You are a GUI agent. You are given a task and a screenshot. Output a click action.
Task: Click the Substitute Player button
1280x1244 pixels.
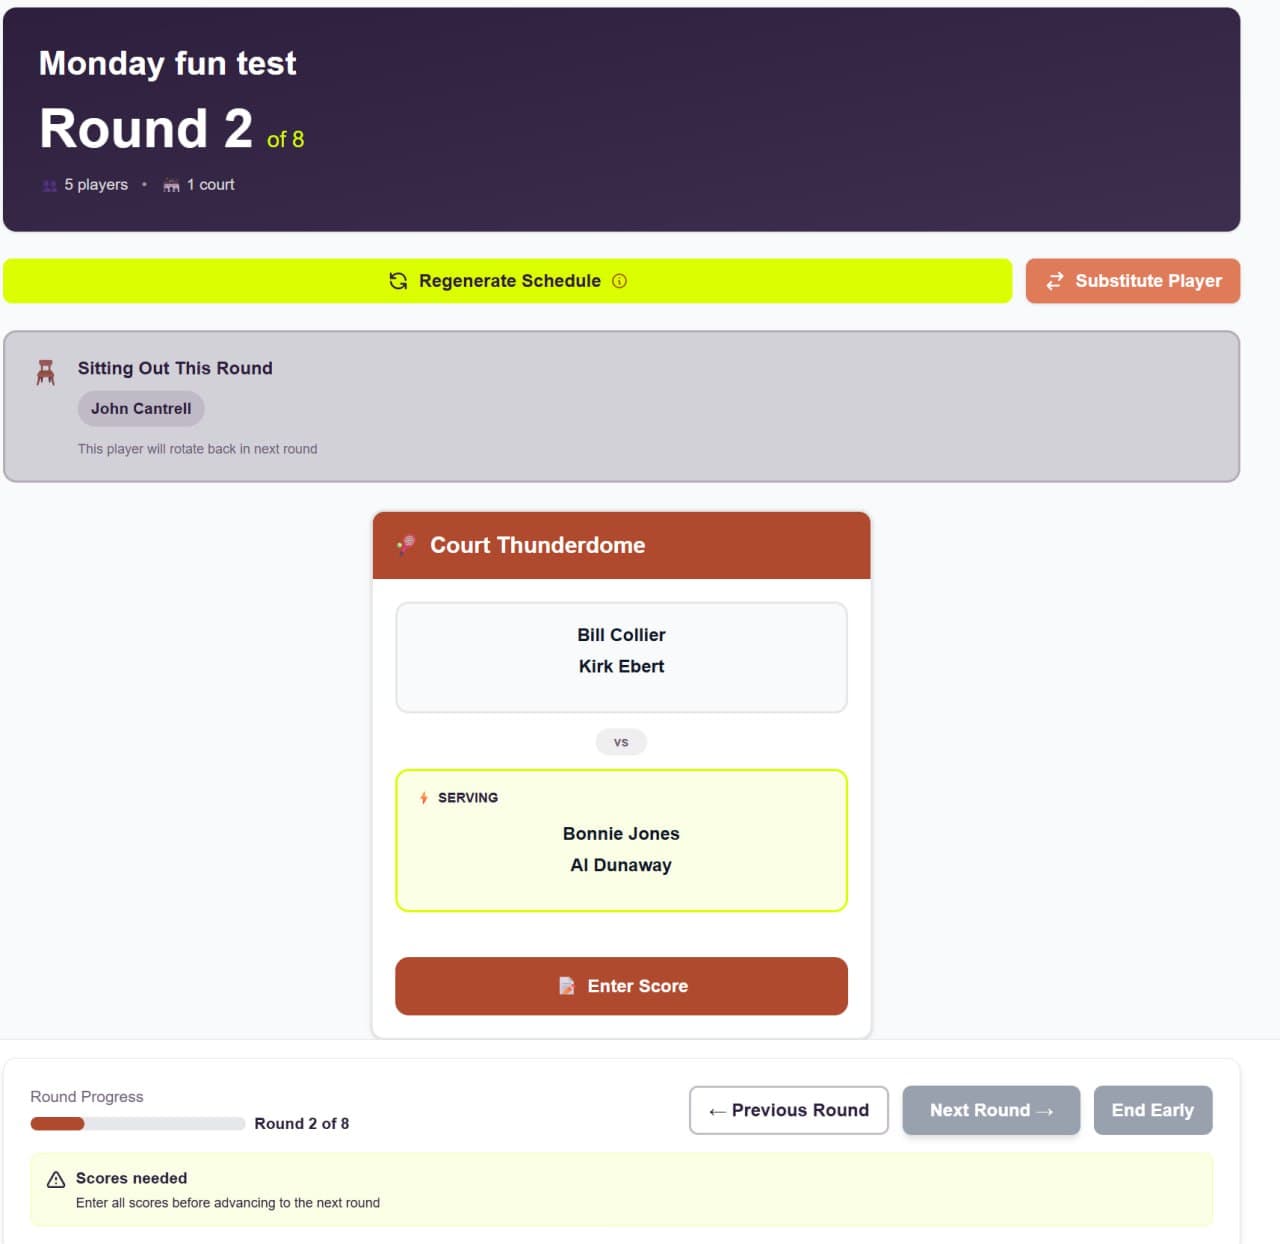point(1133,281)
